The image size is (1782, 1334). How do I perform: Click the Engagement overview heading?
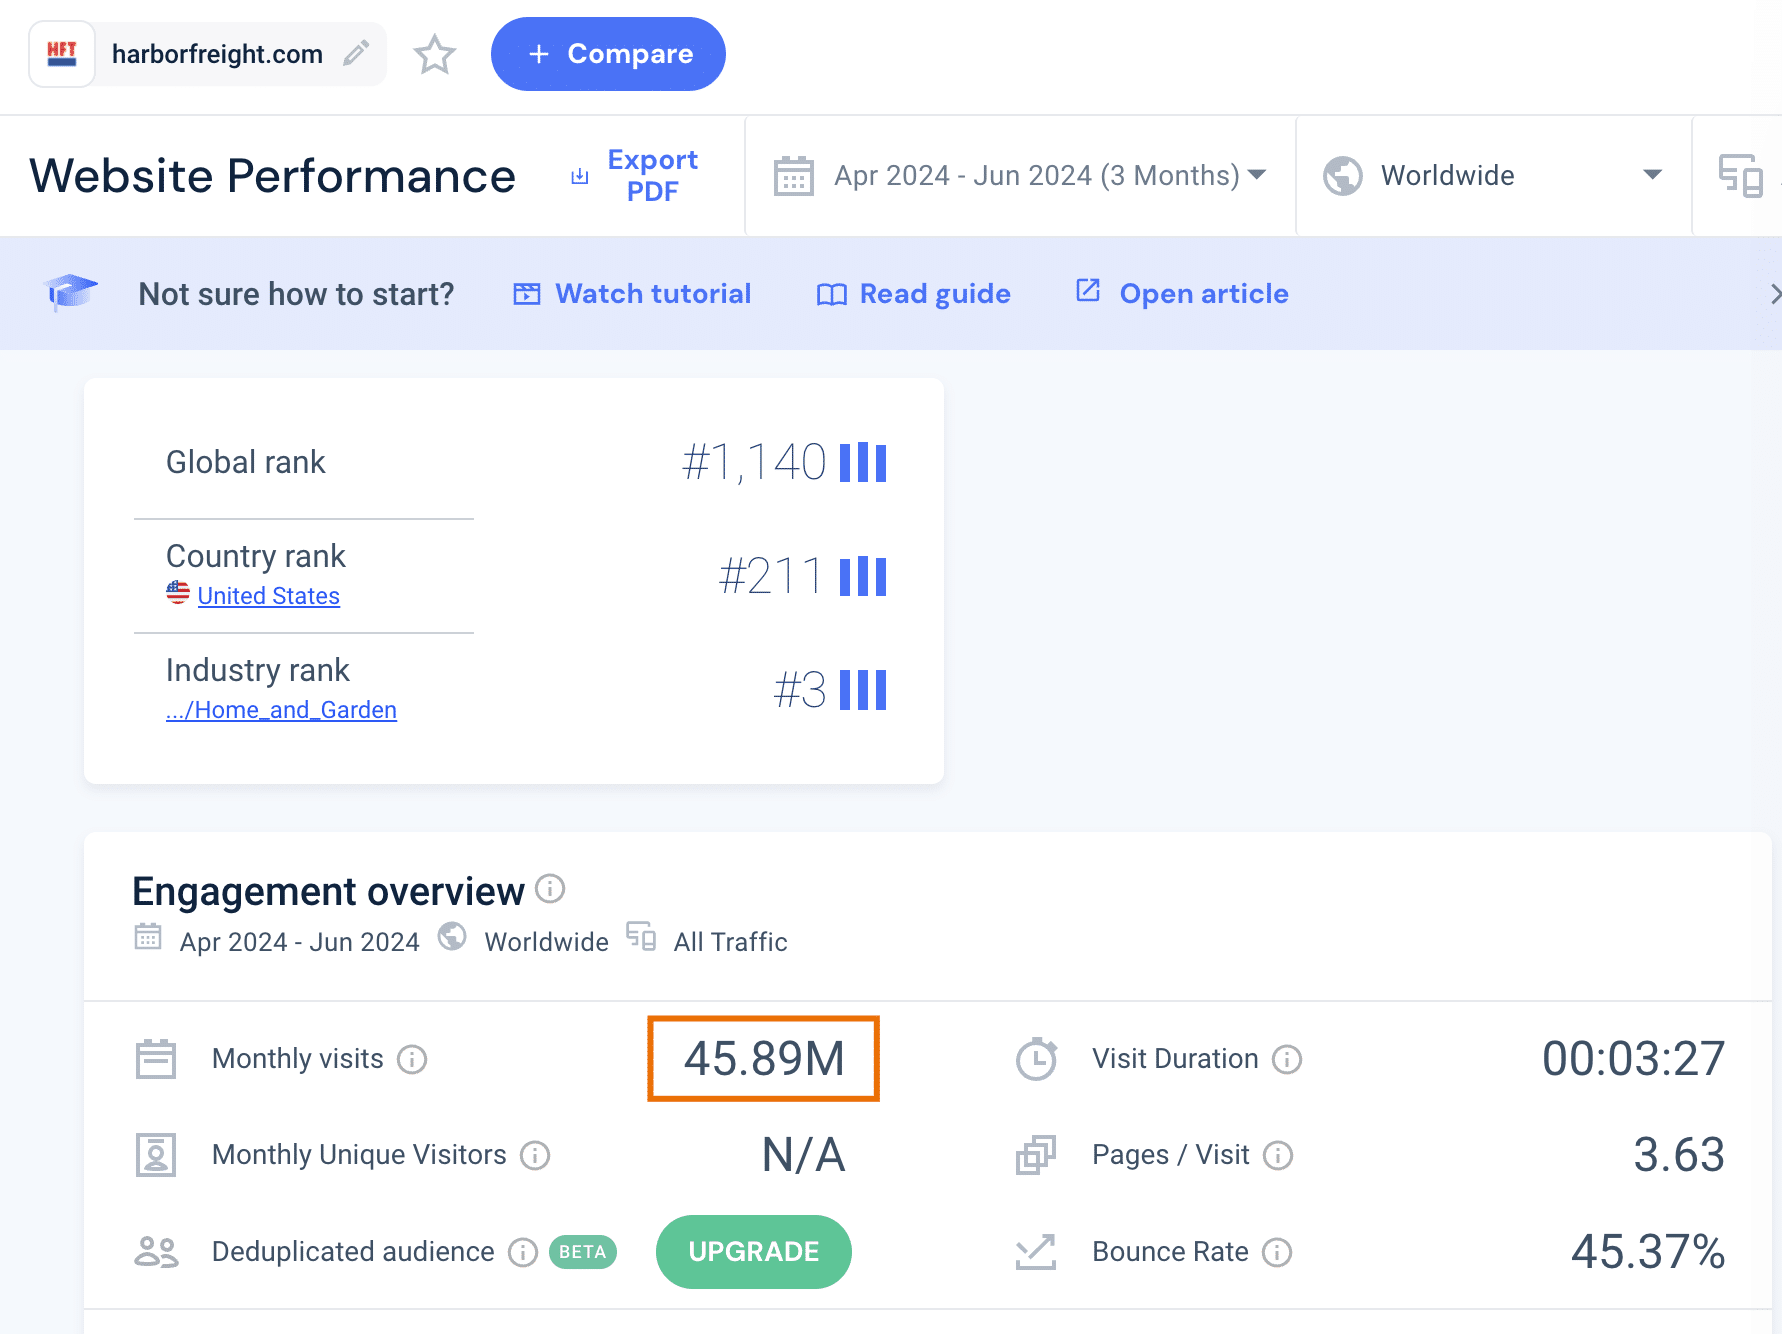328,891
